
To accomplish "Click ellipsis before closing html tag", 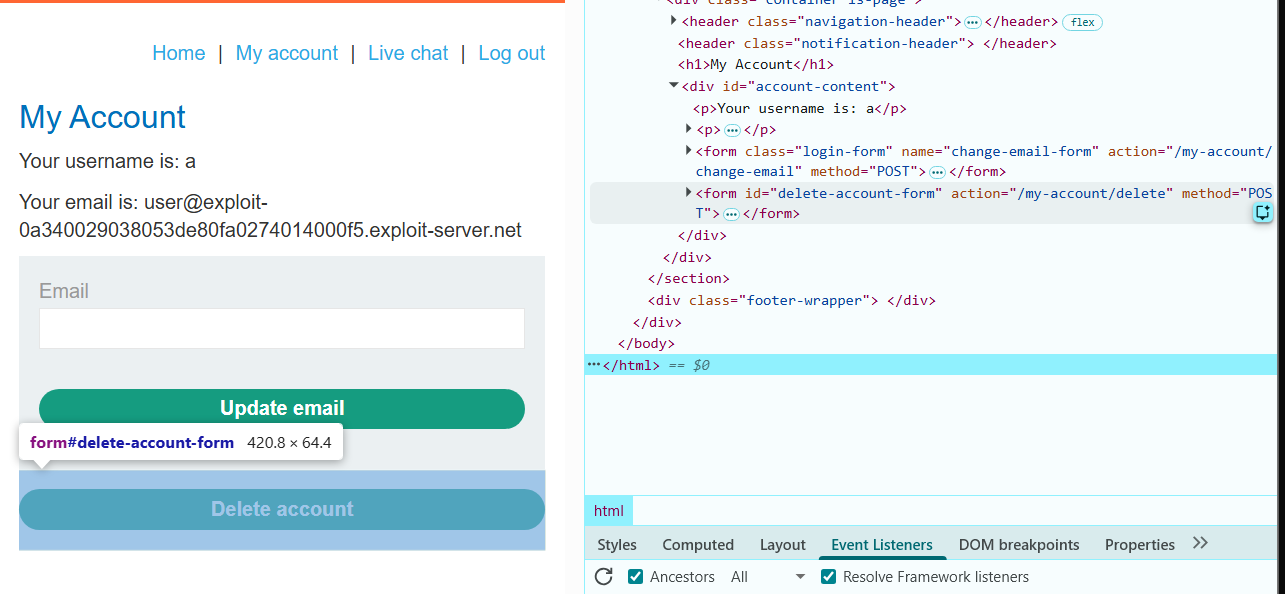I will point(594,365).
